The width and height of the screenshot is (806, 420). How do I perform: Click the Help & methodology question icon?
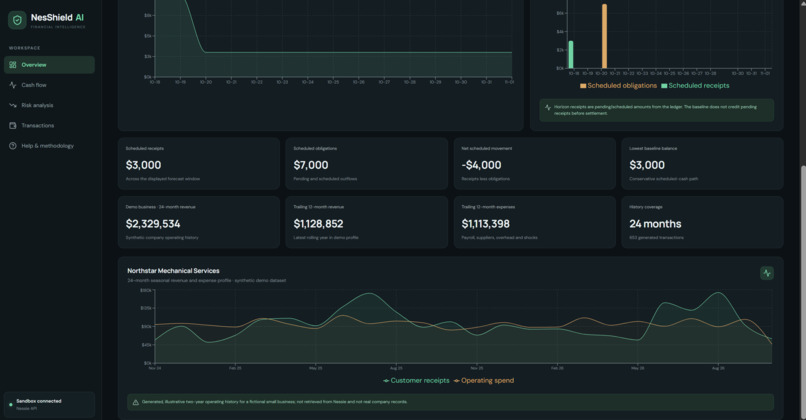click(x=13, y=145)
